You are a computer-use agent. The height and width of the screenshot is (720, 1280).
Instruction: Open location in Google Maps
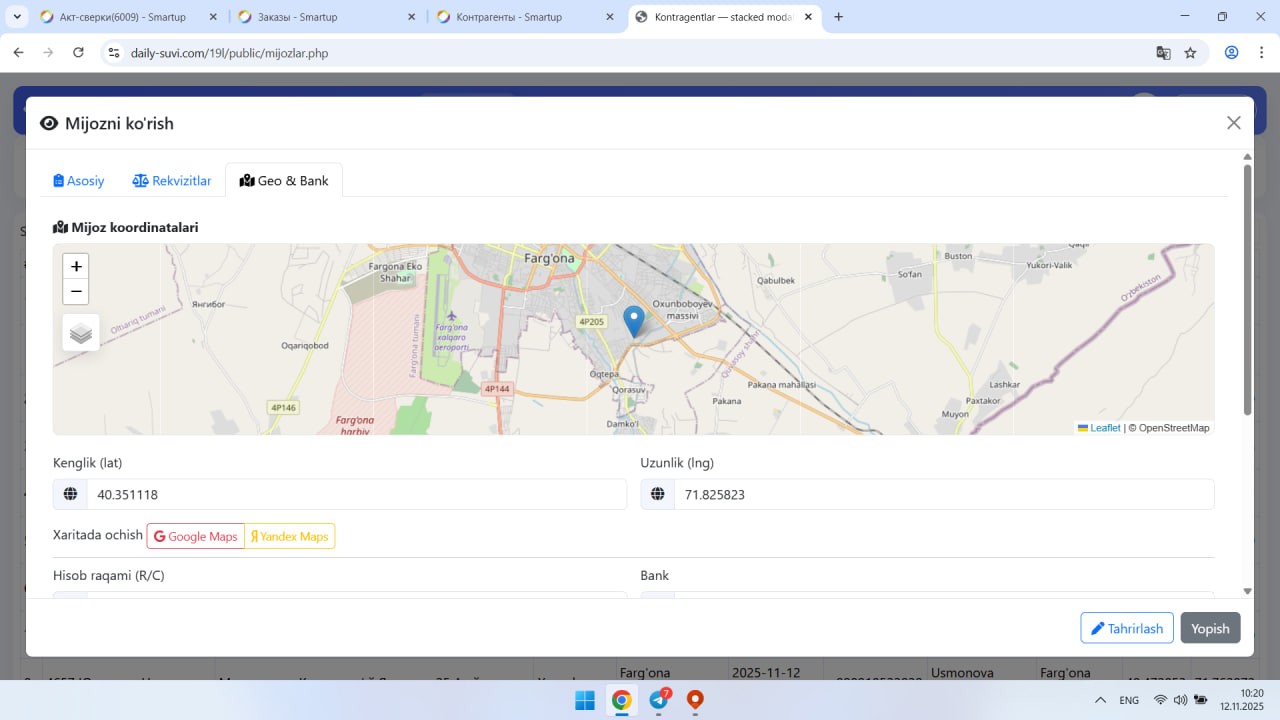196,537
